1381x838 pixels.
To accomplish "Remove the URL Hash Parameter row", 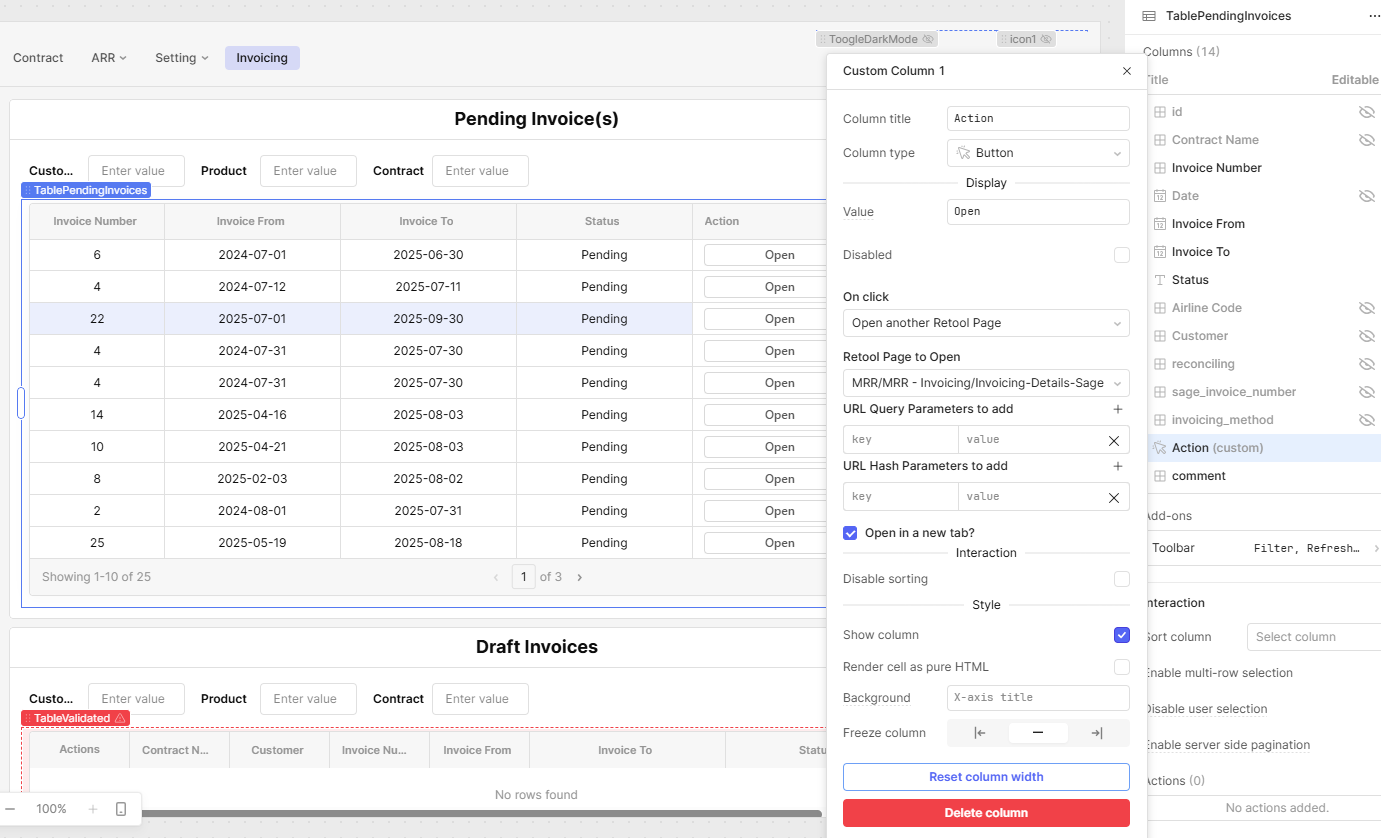I will 1113,497.
